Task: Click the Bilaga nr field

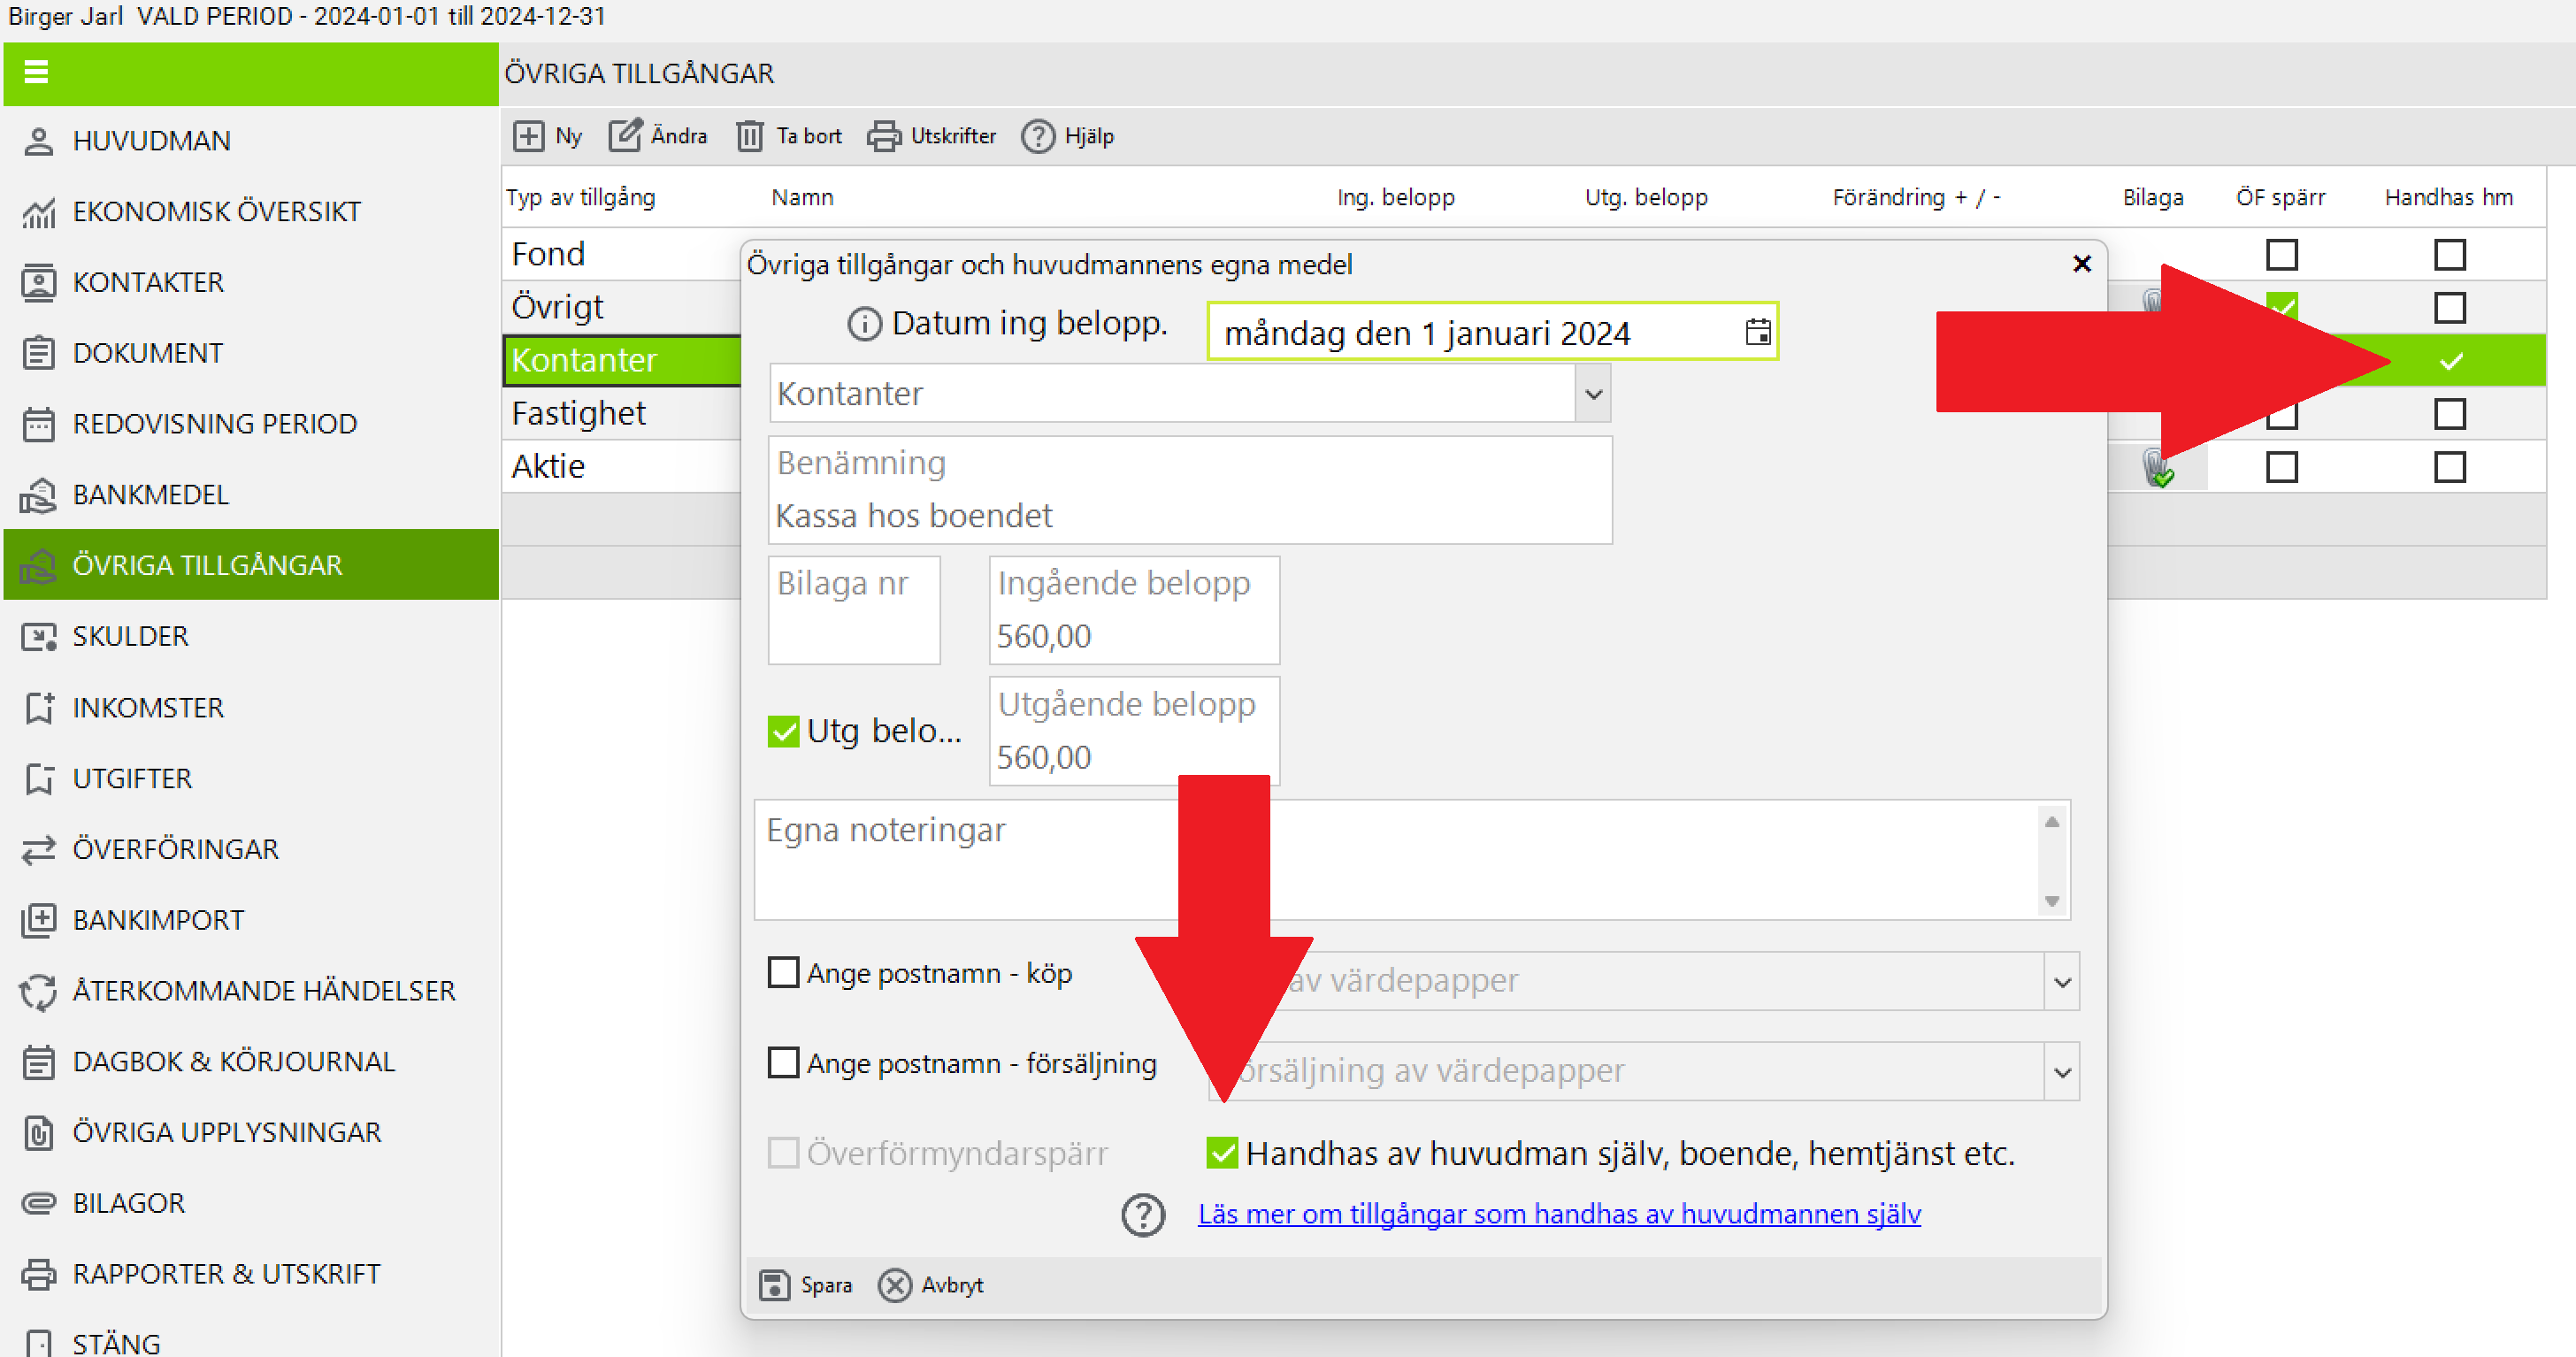Action: coord(854,610)
